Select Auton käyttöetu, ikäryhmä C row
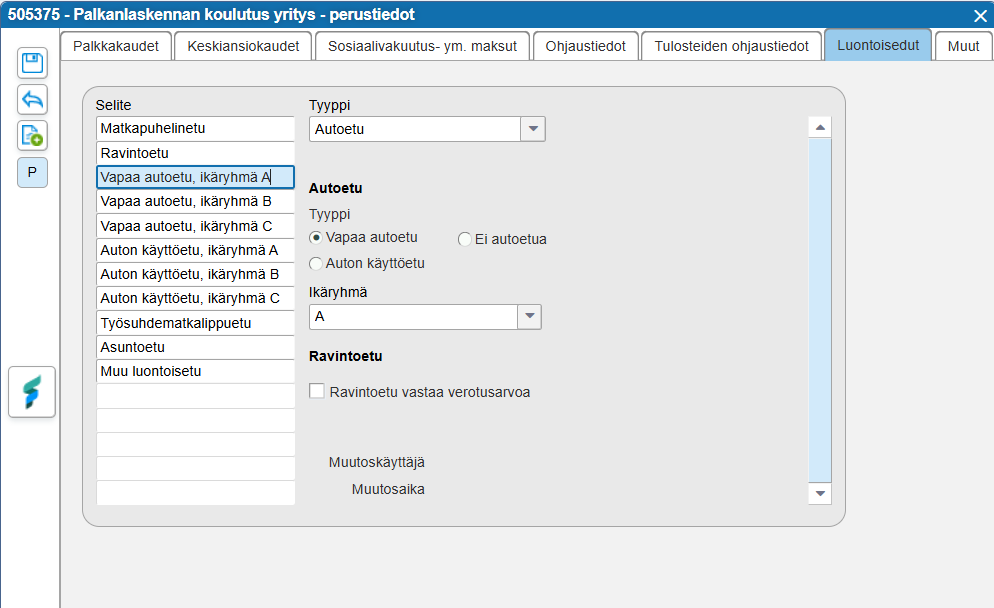 click(195, 299)
